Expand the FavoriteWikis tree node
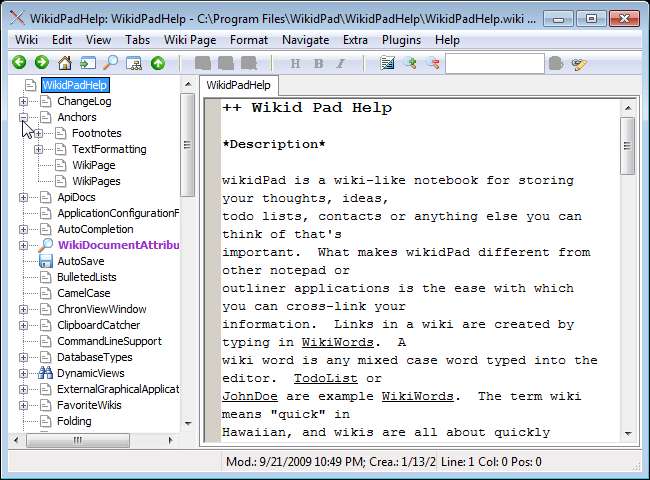 [x=24, y=405]
